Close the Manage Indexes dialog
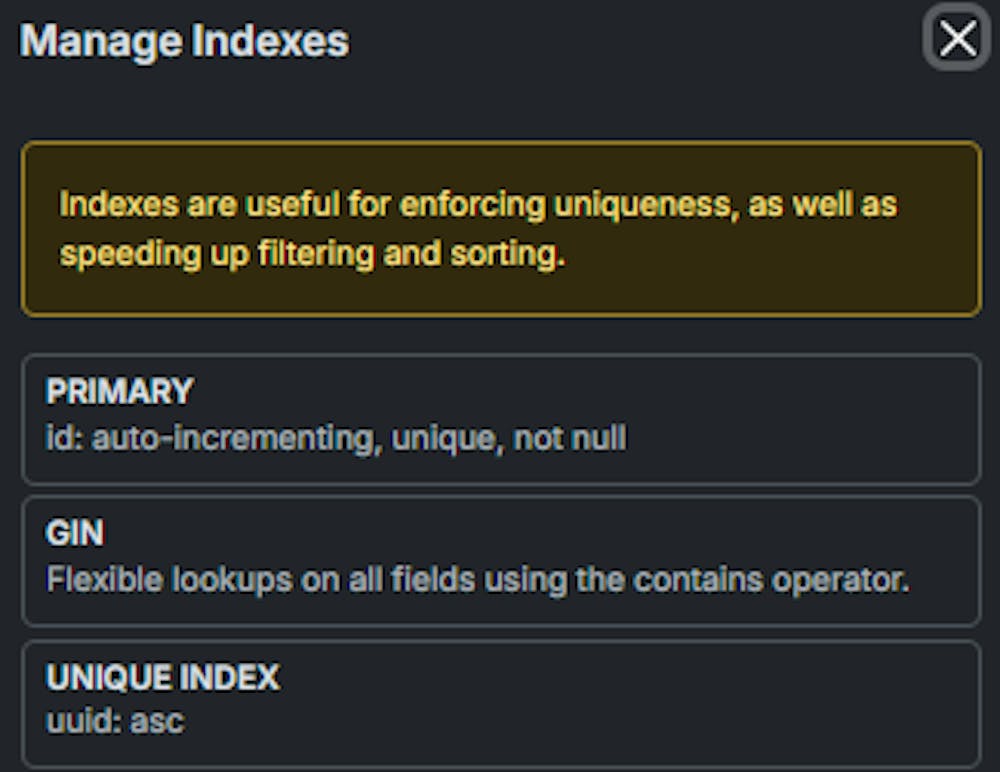 (x=956, y=39)
